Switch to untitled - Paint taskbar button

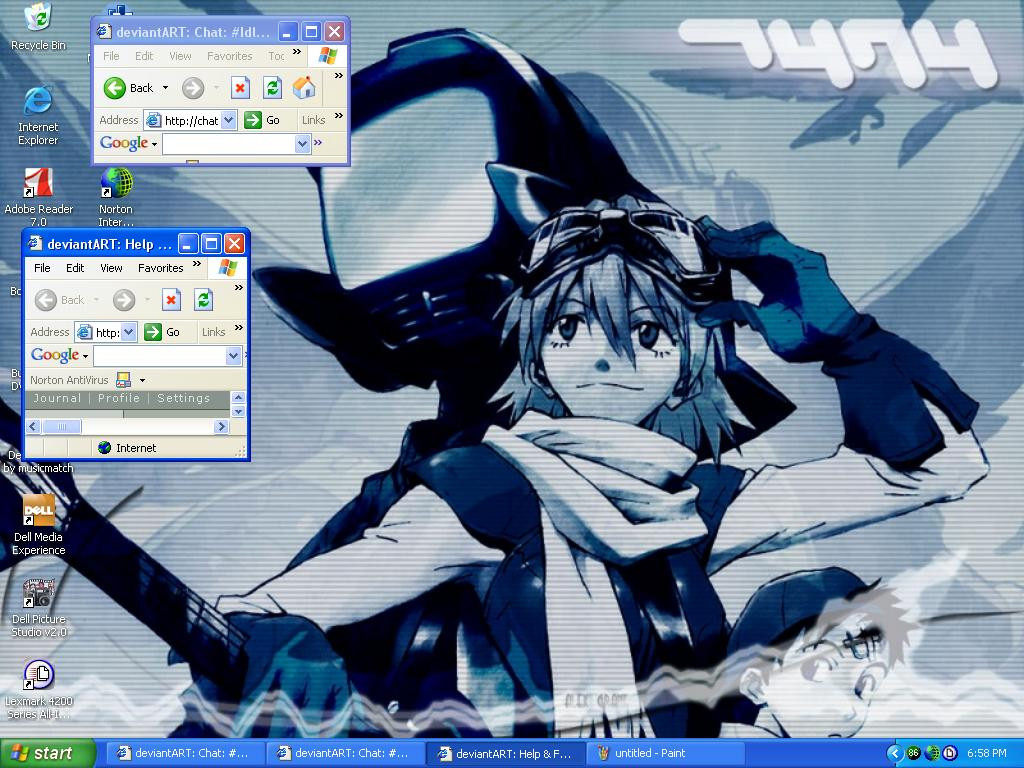[665, 753]
